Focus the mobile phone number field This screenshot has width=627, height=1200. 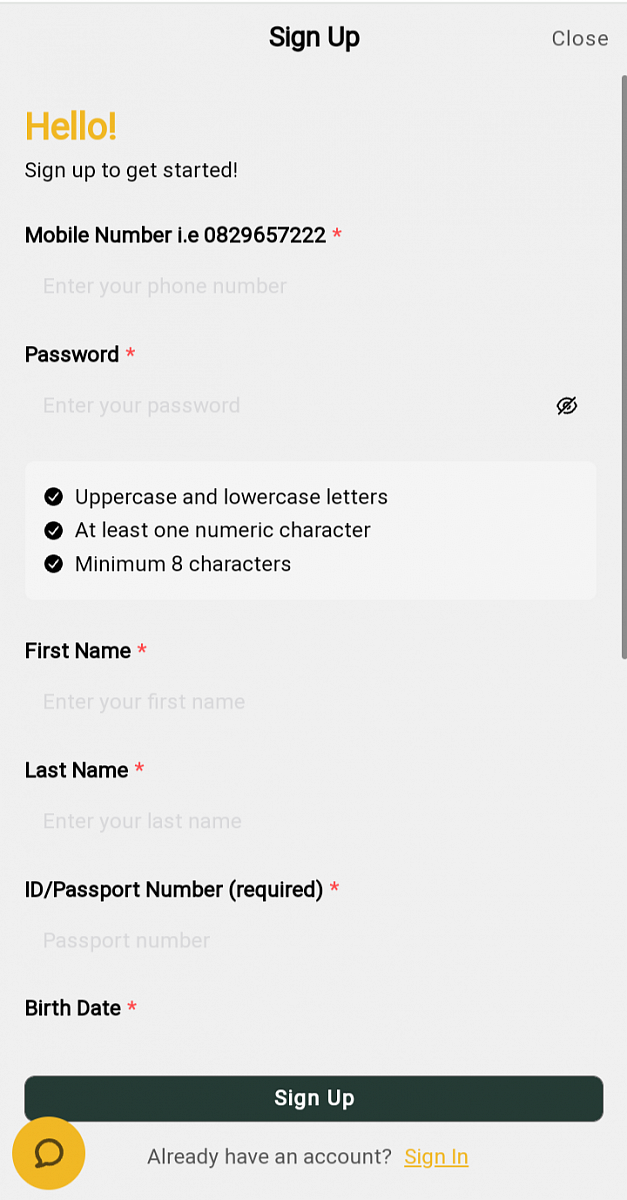click(x=300, y=287)
